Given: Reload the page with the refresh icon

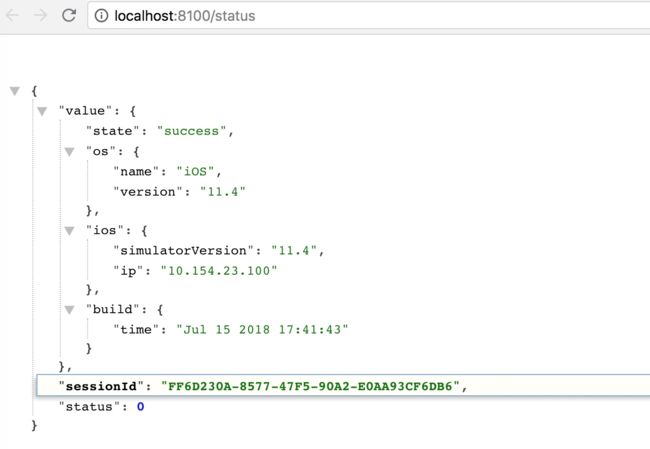Looking at the screenshot, I should point(69,15).
